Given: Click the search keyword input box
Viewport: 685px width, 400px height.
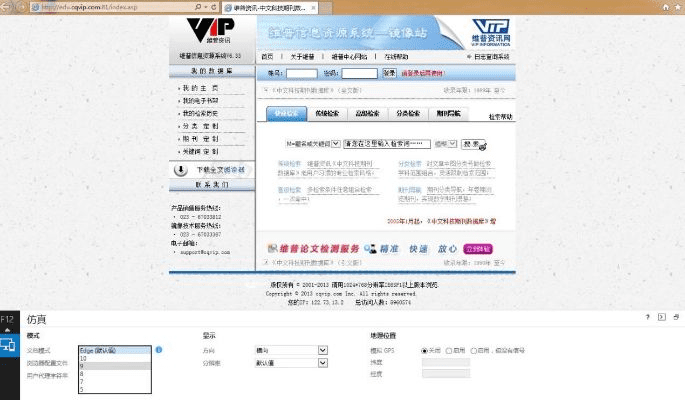Looking at the screenshot, I should [387, 144].
